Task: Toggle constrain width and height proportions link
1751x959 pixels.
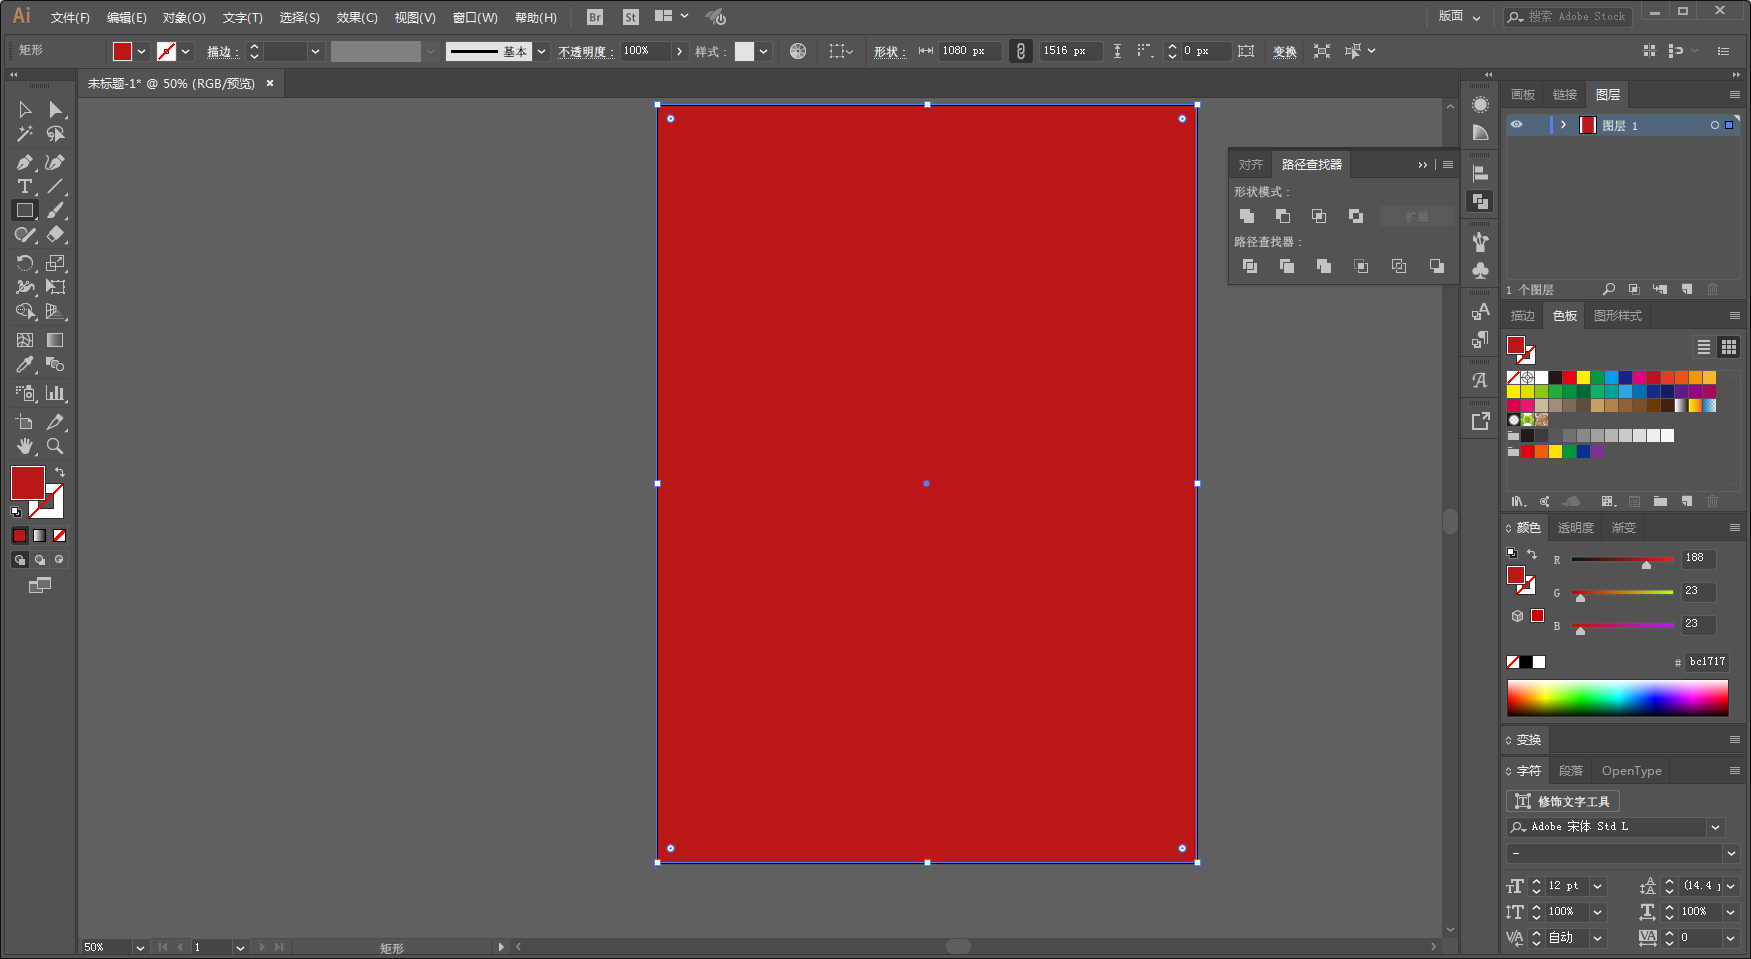Action: [x=1020, y=51]
